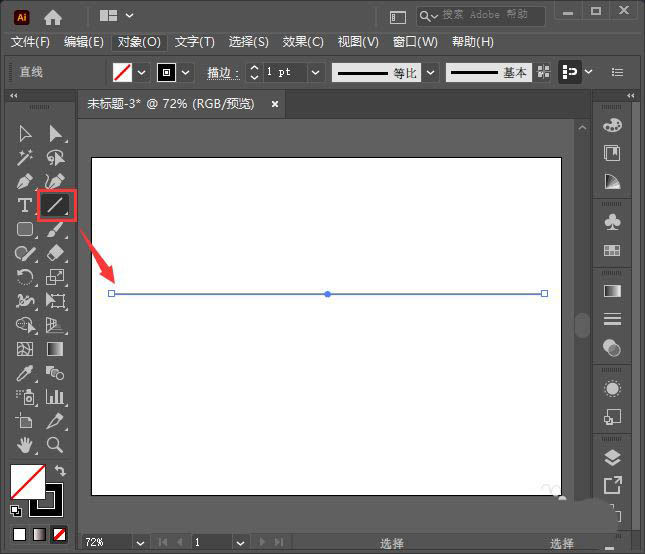Open the Asset Export panel
Image resolution: width=645 pixels, height=554 pixels.
pos(612,485)
